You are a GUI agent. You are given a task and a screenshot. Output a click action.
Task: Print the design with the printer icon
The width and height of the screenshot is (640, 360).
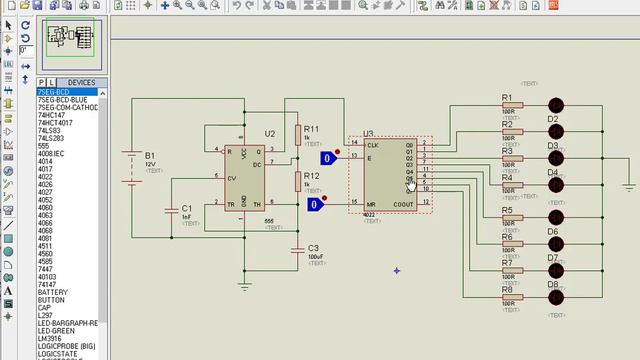point(84,5)
